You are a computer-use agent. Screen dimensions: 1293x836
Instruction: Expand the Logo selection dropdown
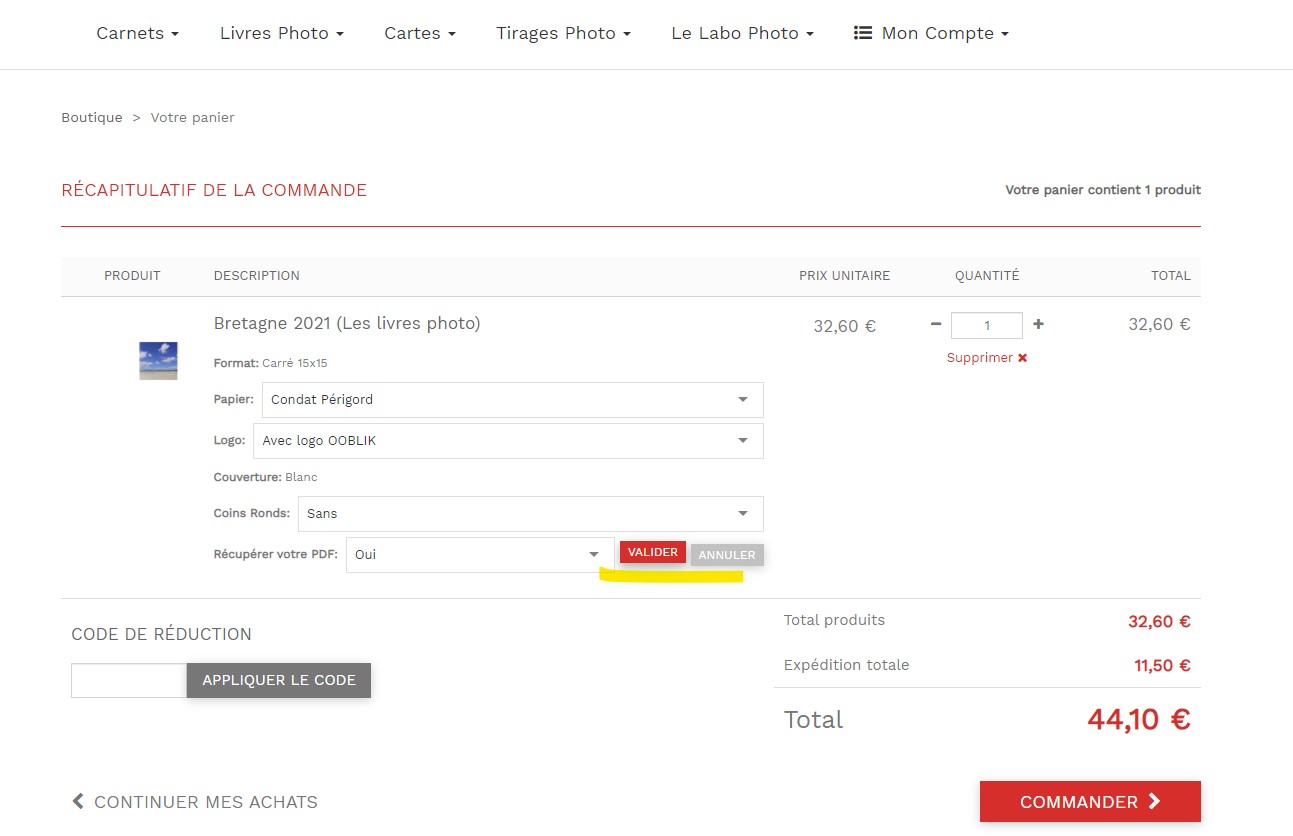[x=508, y=441]
